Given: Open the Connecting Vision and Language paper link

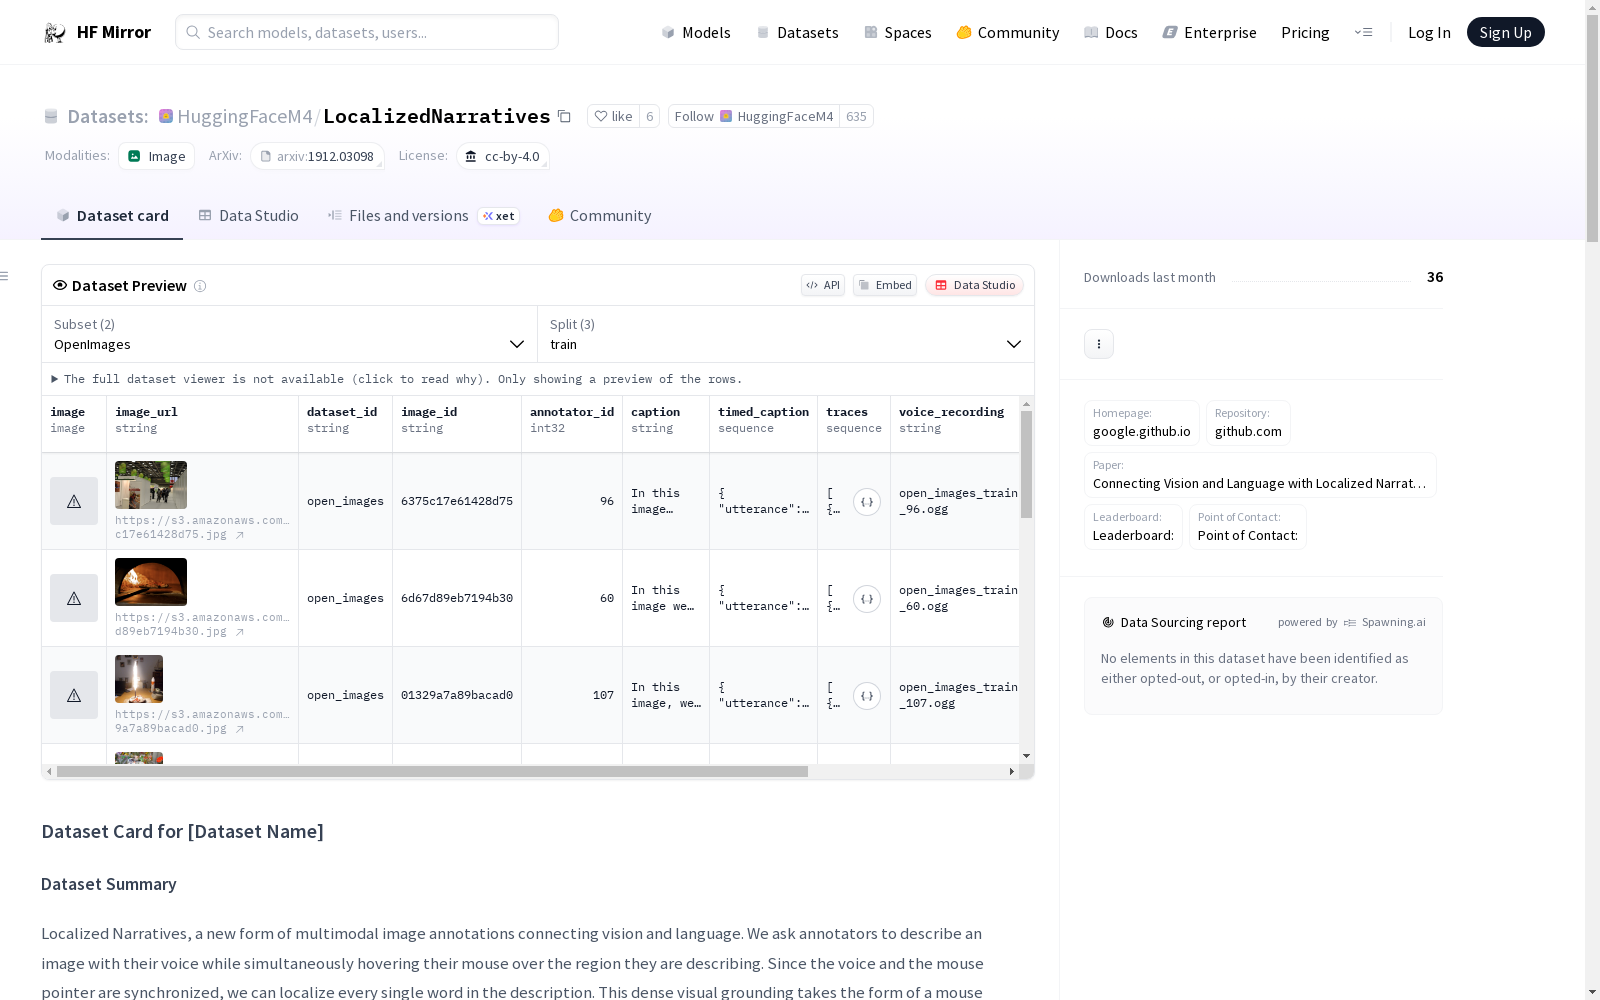Looking at the screenshot, I should [x=1260, y=475].
